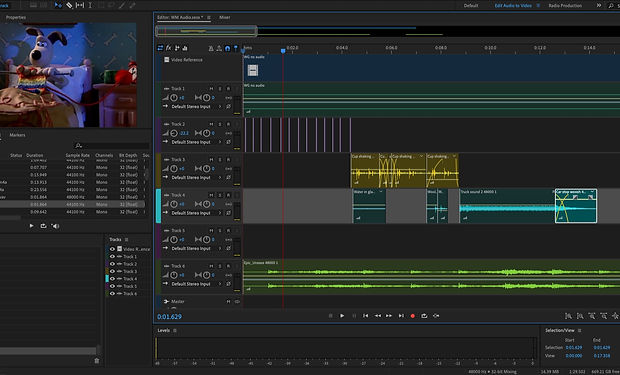
Task: Mute Track 4
Action: coord(211,195)
